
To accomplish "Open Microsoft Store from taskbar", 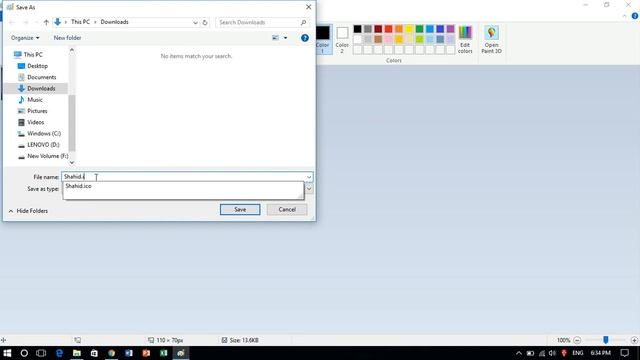I will click(94, 353).
